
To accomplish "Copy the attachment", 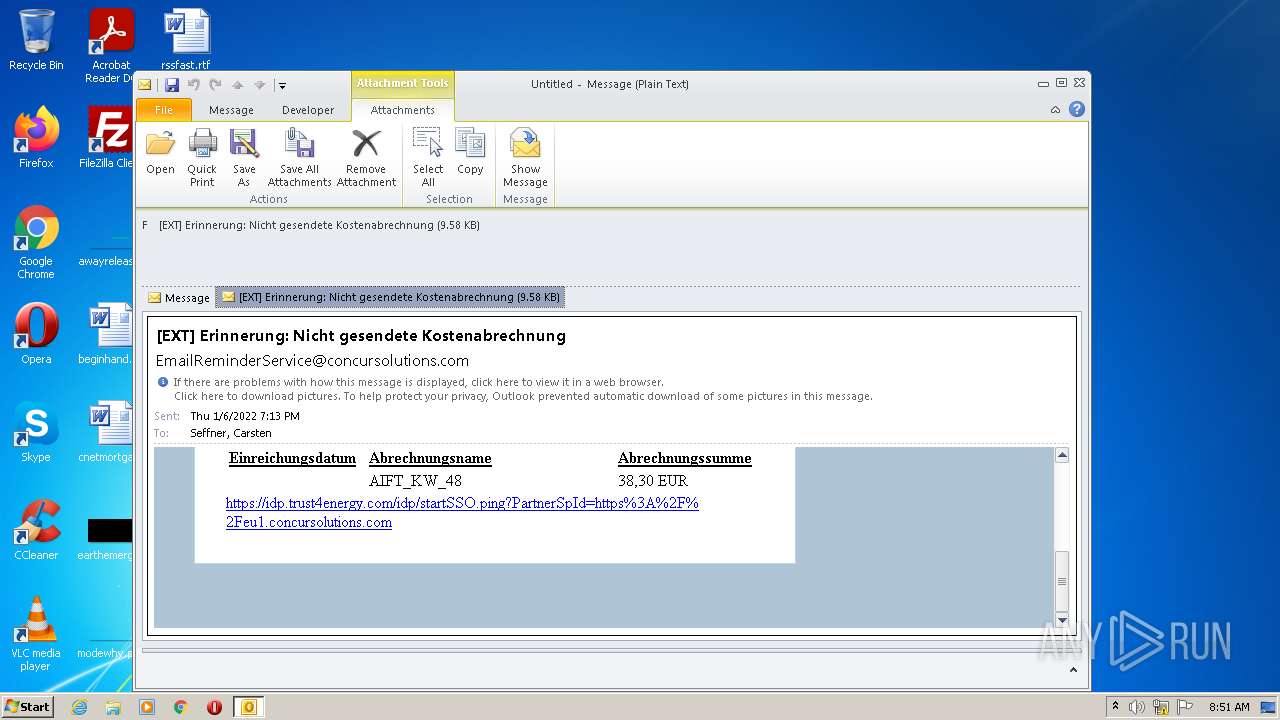I will (x=470, y=153).
